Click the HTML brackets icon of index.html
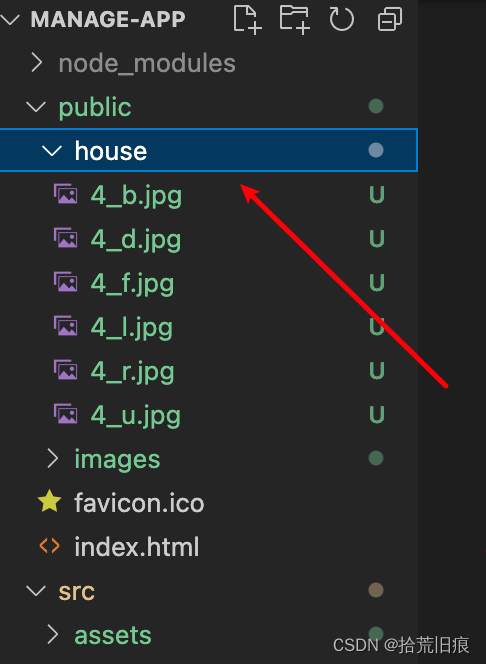Viewport: 486px width, 664px height. pos(50,546)
